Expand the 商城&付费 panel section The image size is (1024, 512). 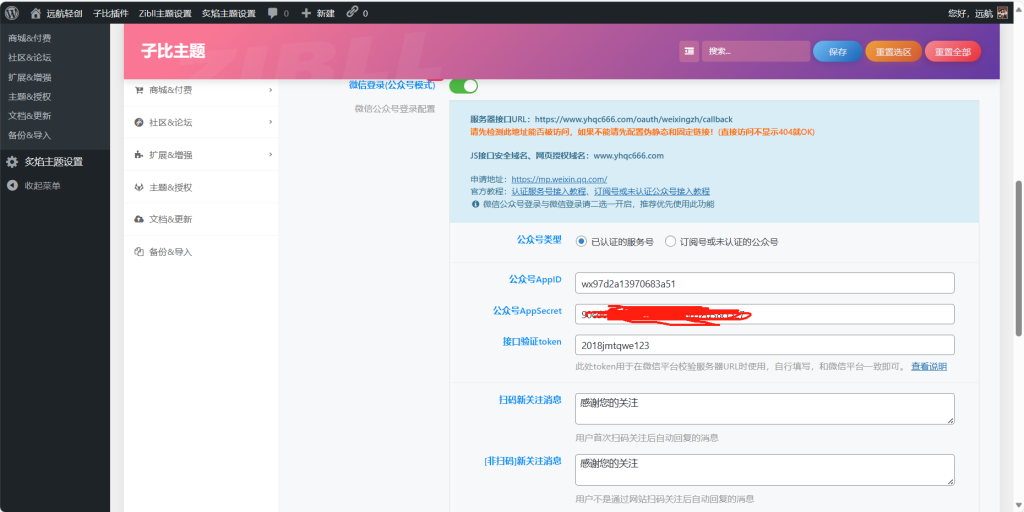click(x=201, y=90)
